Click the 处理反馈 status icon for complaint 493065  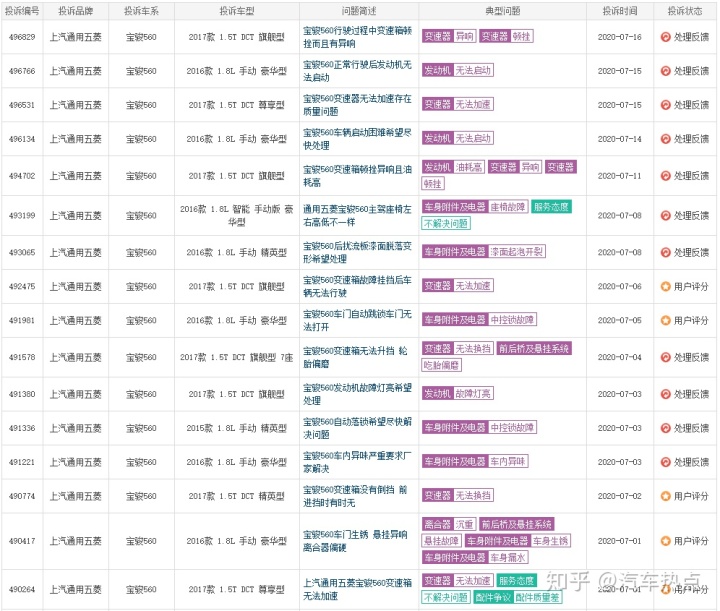click(665, 252)
